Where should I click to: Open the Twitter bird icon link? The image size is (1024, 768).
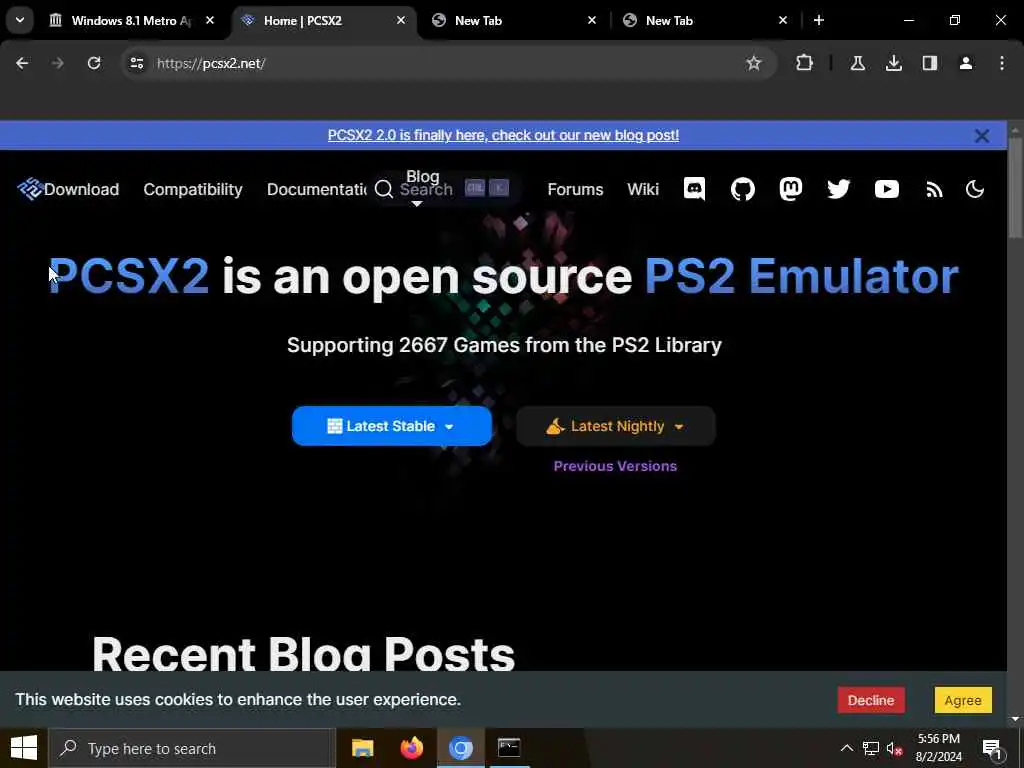839,189
